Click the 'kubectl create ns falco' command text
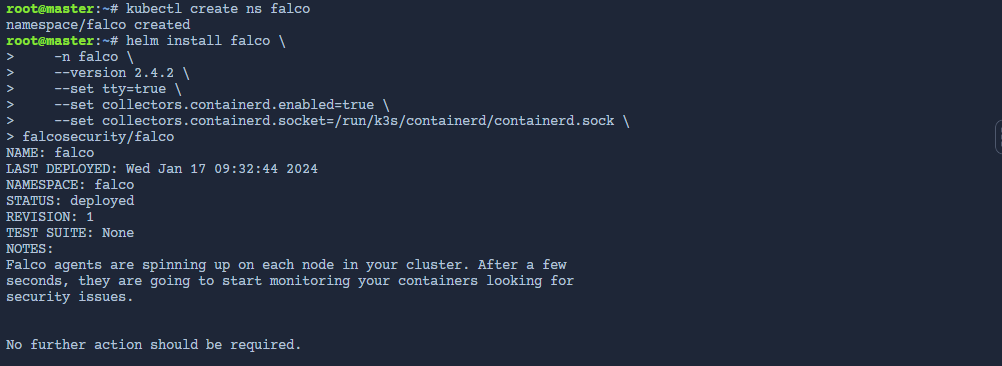 (x=218, y=9)
